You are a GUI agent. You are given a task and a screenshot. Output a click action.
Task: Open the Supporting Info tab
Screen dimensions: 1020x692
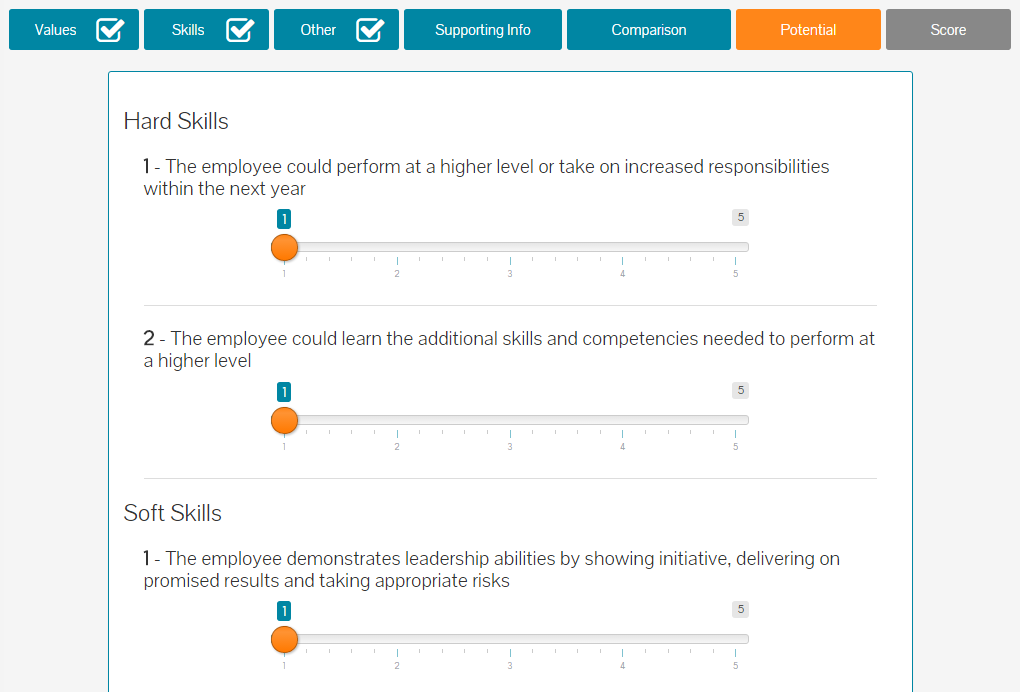tap(483, 29)
